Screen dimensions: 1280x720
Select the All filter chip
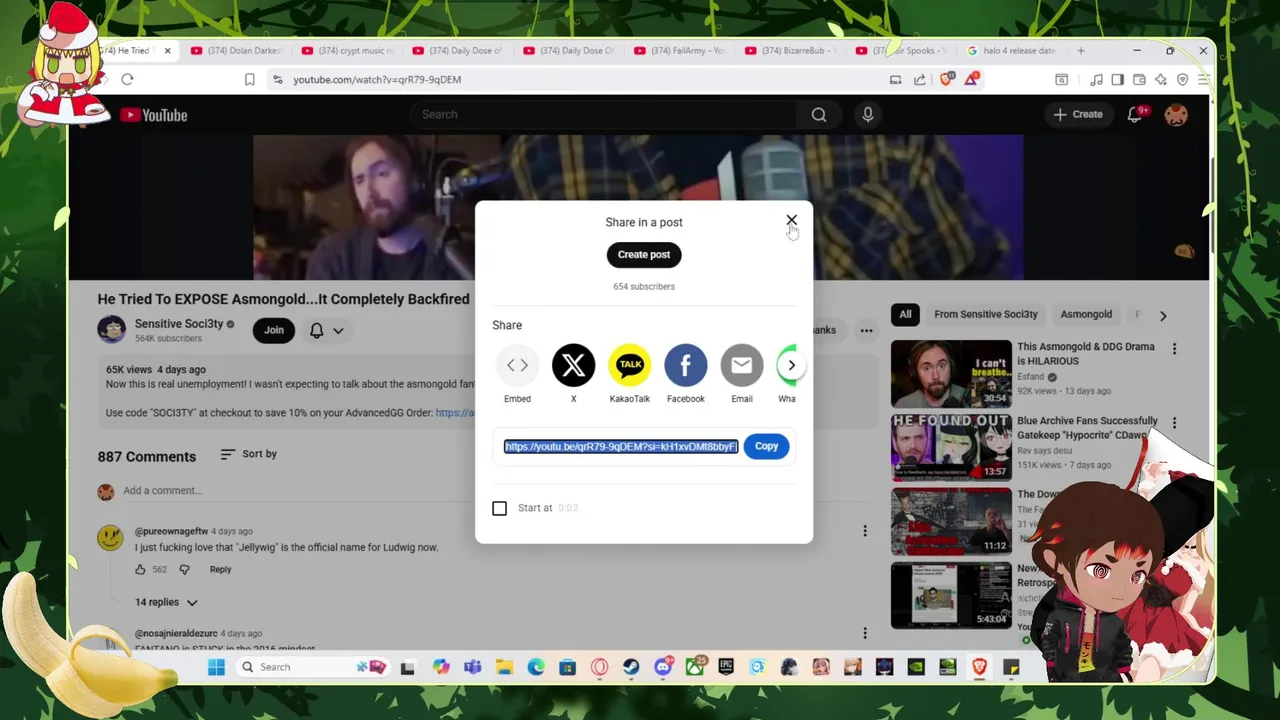905,314
